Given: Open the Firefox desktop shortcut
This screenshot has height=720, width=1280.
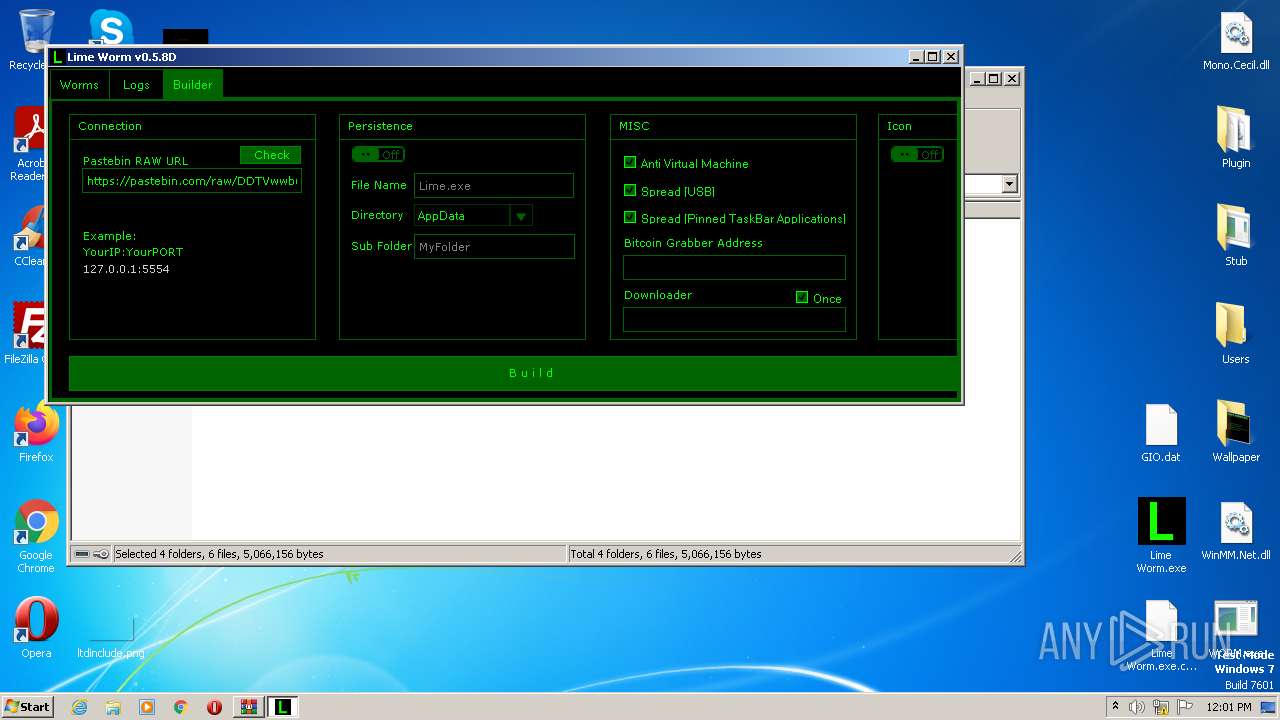Looking at the screenshot, I should [x=36, y=433].
